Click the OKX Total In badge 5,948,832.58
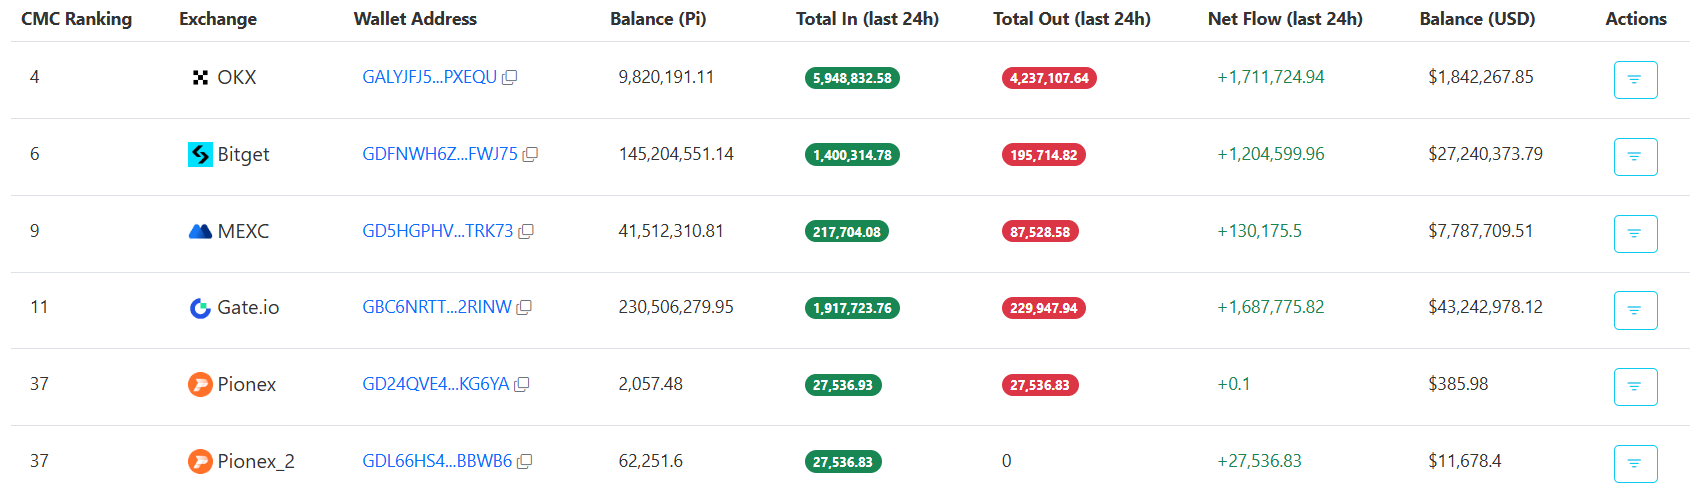Image resolution: width=1690 pixels, height=500 pixels. pos(852,78)
